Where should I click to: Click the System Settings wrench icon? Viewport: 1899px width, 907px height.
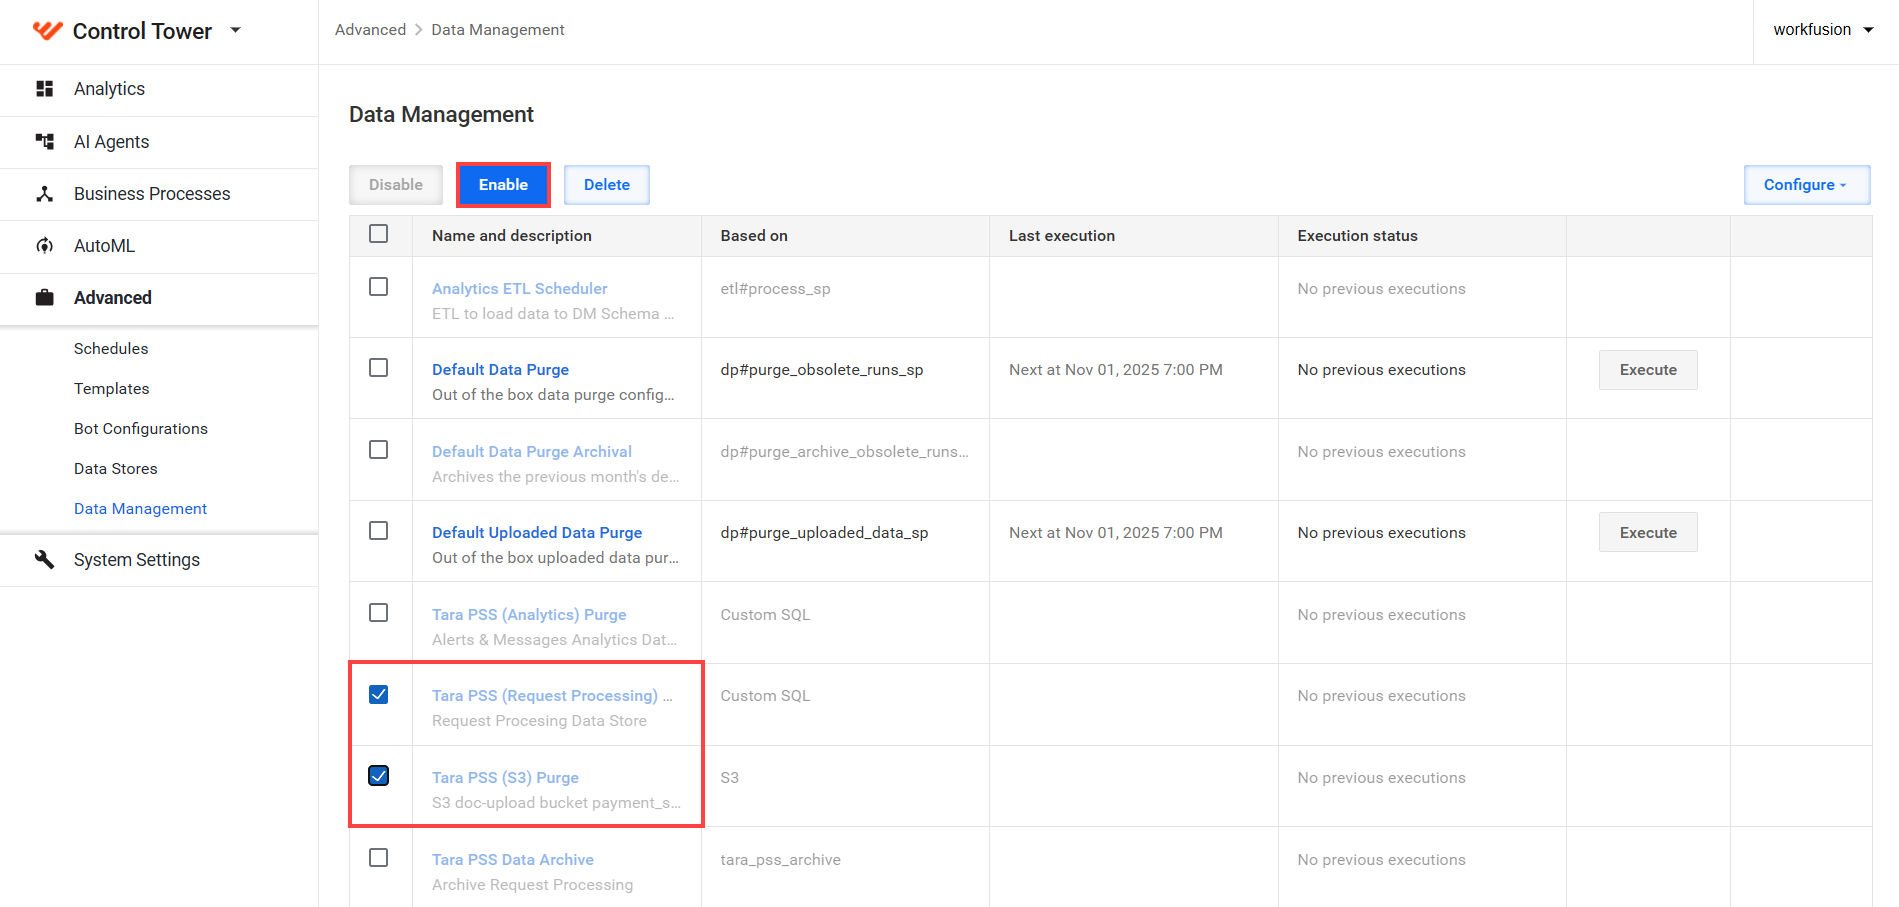44,559
